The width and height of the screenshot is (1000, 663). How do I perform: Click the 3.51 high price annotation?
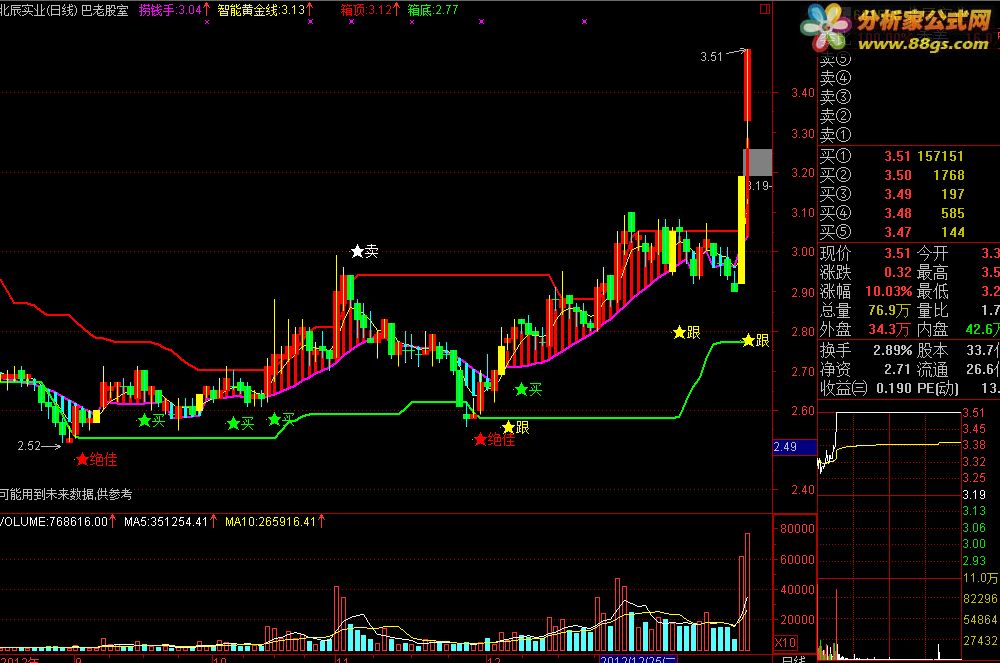click(x=711, y=57)
